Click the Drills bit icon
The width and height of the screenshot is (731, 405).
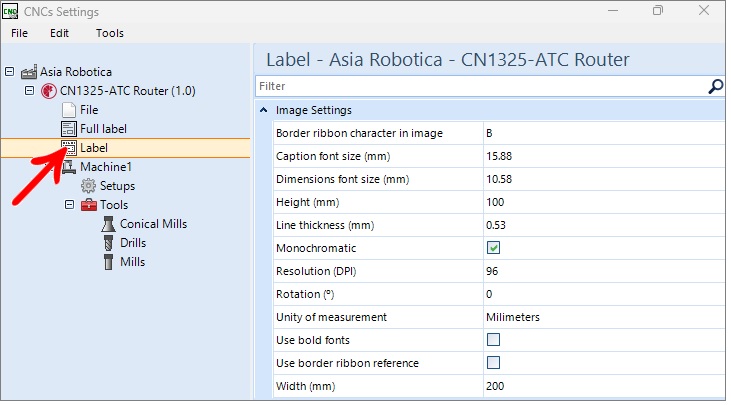pyautogui.click(x=108, y=243)
